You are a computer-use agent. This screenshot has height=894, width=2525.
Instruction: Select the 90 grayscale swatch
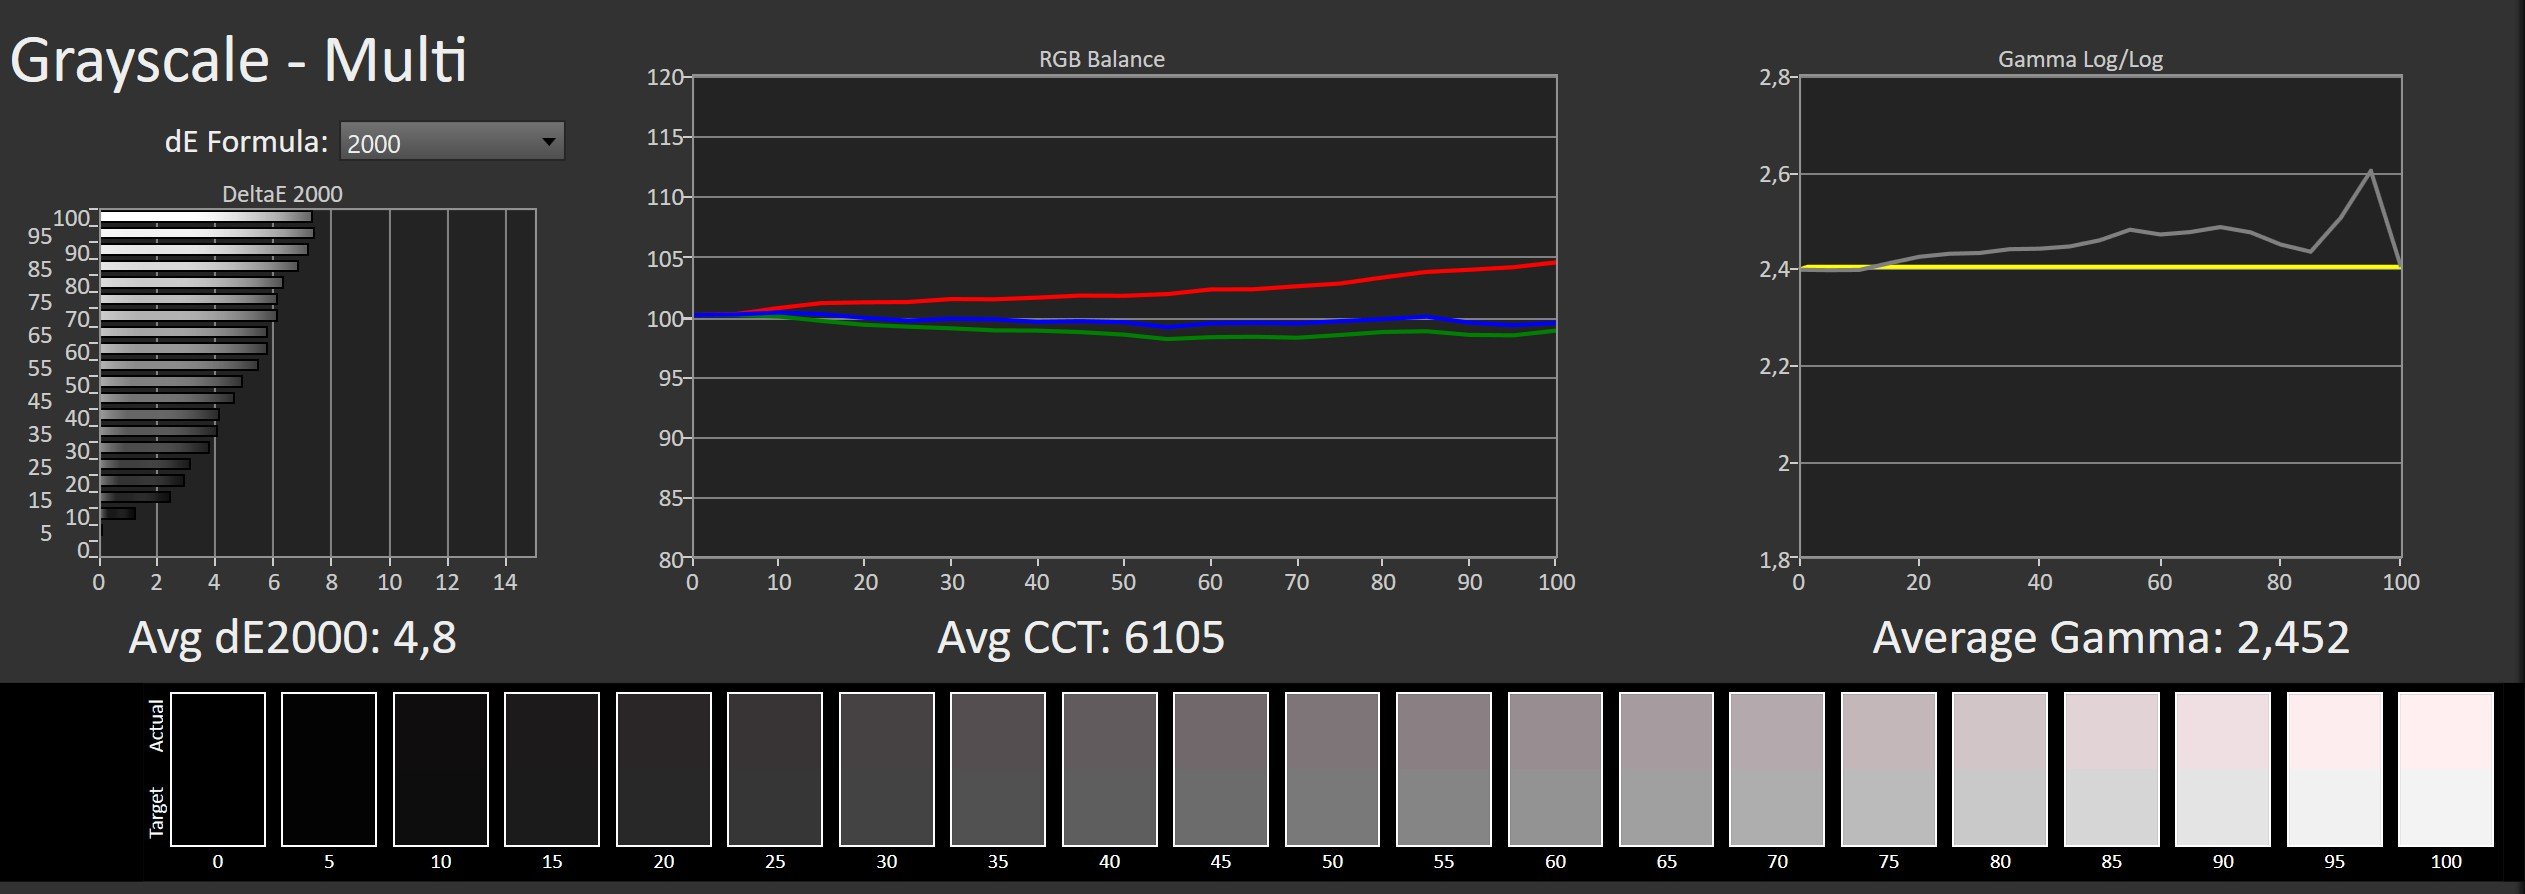[2223, 769]
